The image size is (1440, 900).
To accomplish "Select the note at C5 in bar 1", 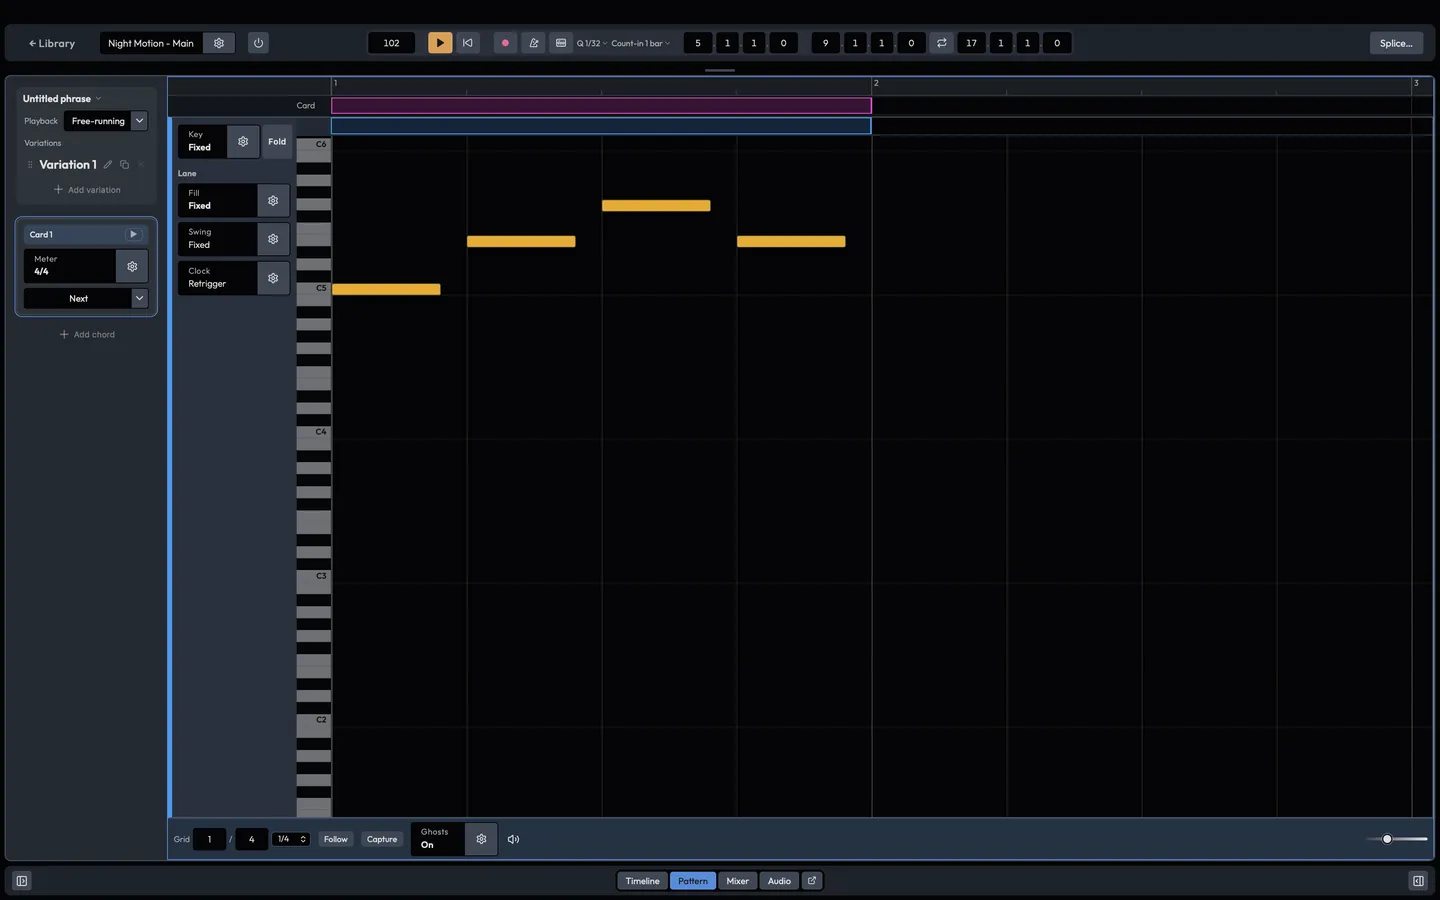I will click(x=386, y=289).
